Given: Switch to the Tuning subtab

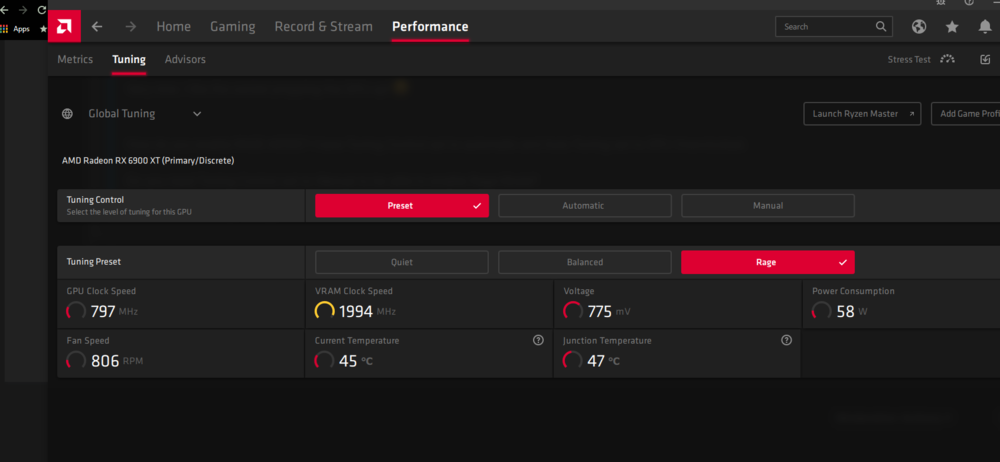Looking at the screenshot, I should pos(129,59).
